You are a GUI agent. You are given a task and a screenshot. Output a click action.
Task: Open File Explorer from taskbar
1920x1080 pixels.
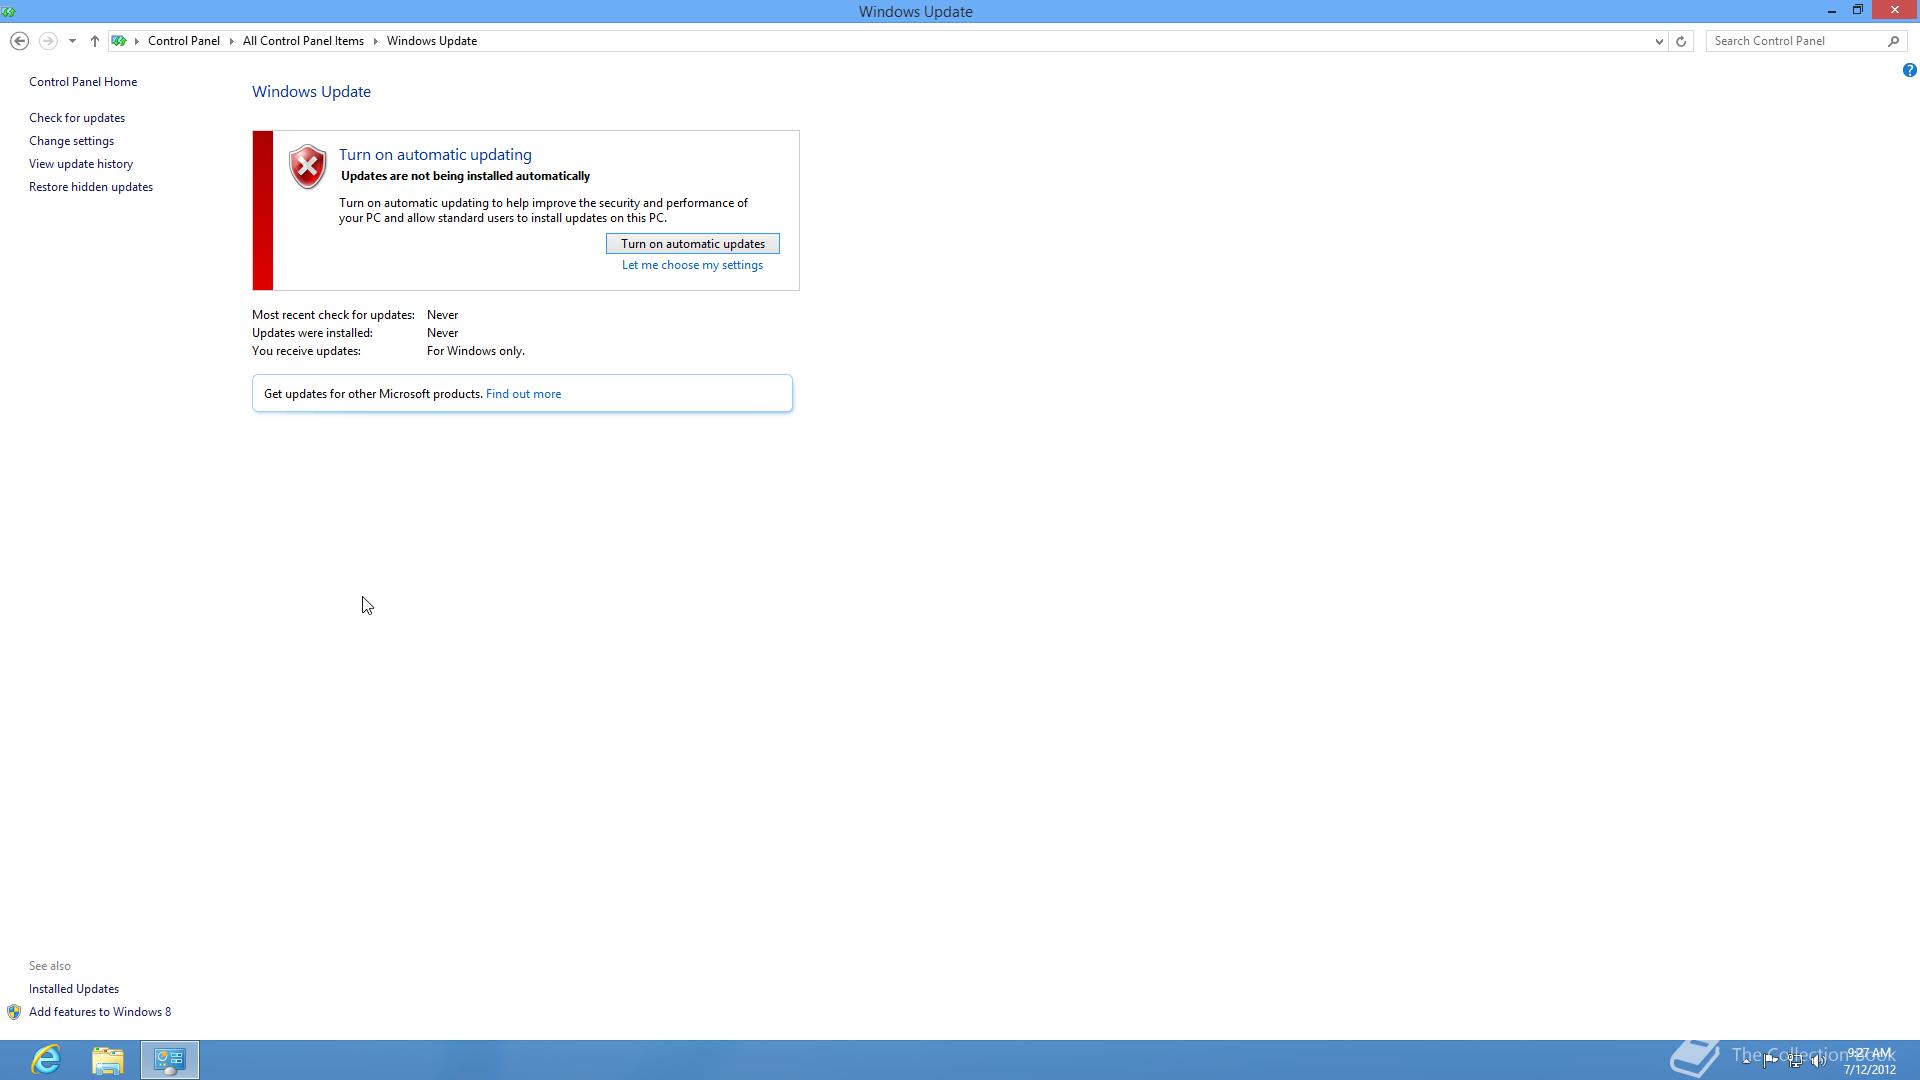pyautogui.click(x=108, y=1060)
